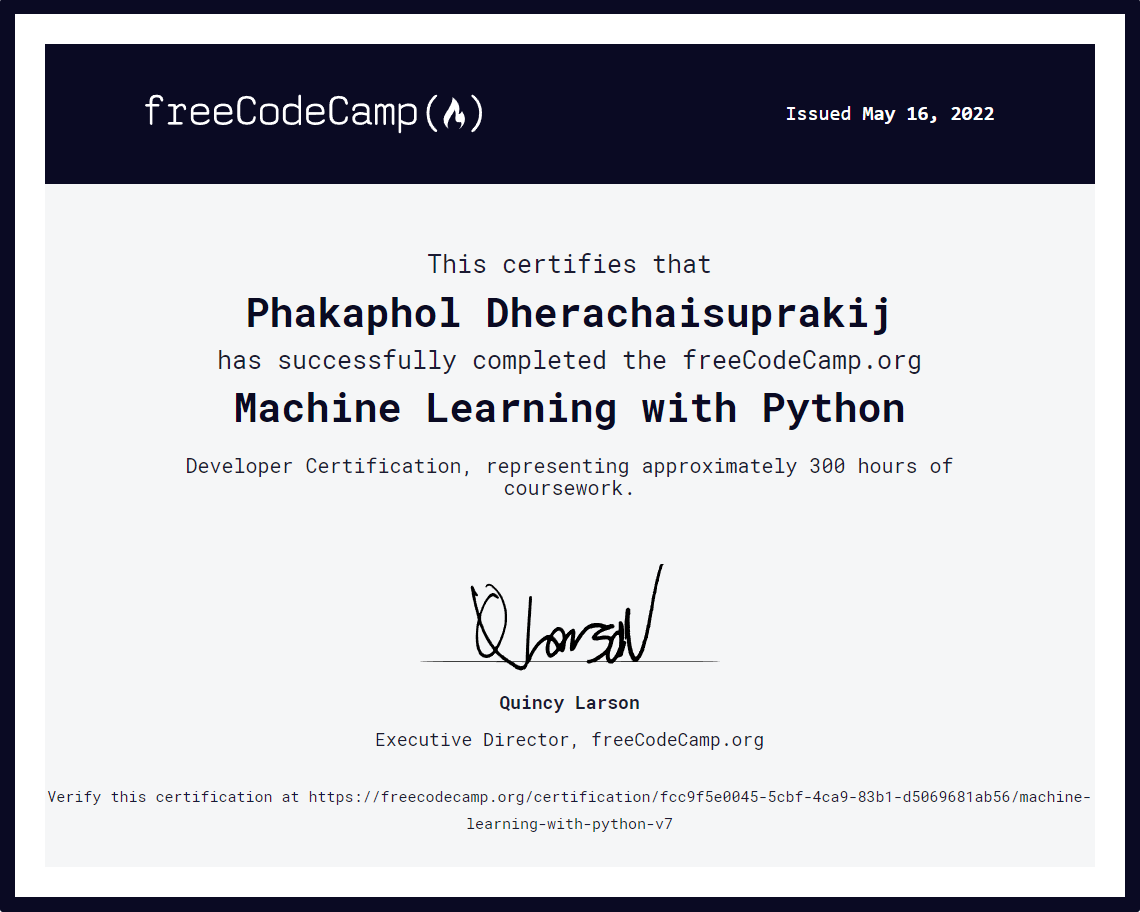Click Quincy Larson's handwritten signature
The width and height of the screenshot is (1140, 912).
pyautogui.click(x=566, y=622)
